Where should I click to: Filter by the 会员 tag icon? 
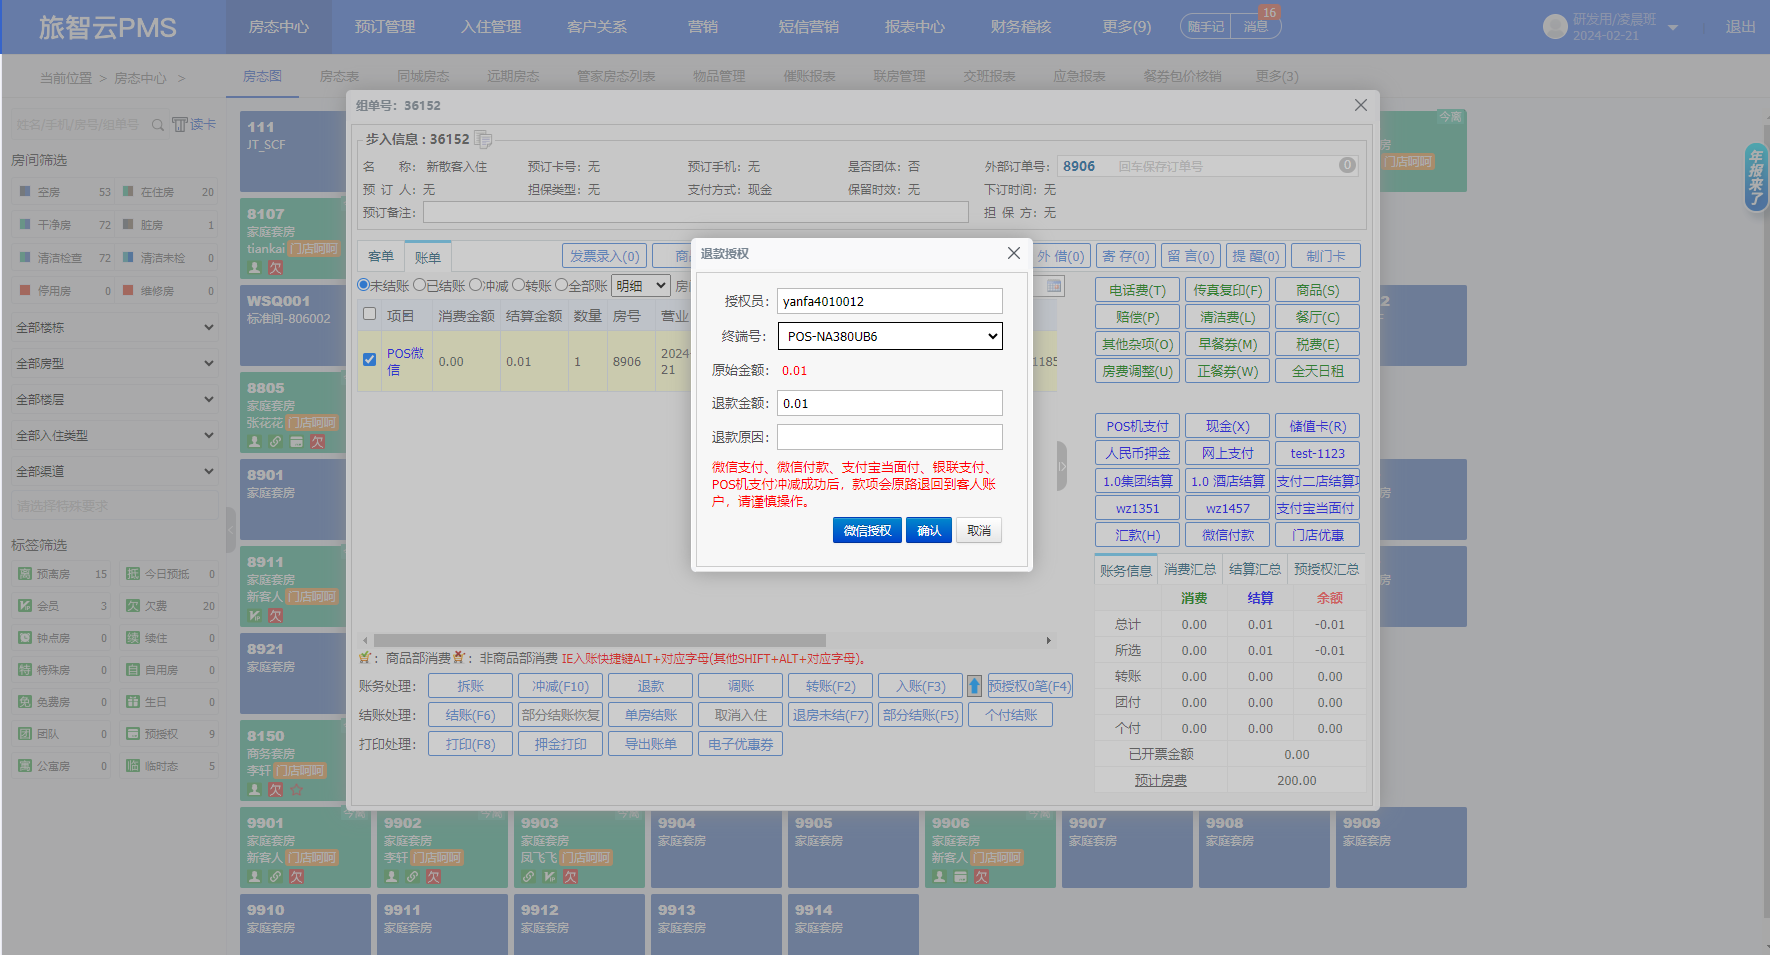pyautogui.click(x=25, y=606)
